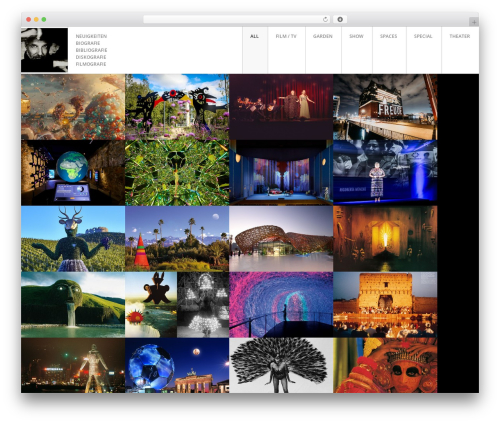The width and height of the screenshot is (500, 423).
Task: Select the ALL filter tab
Action: point(255,50)
